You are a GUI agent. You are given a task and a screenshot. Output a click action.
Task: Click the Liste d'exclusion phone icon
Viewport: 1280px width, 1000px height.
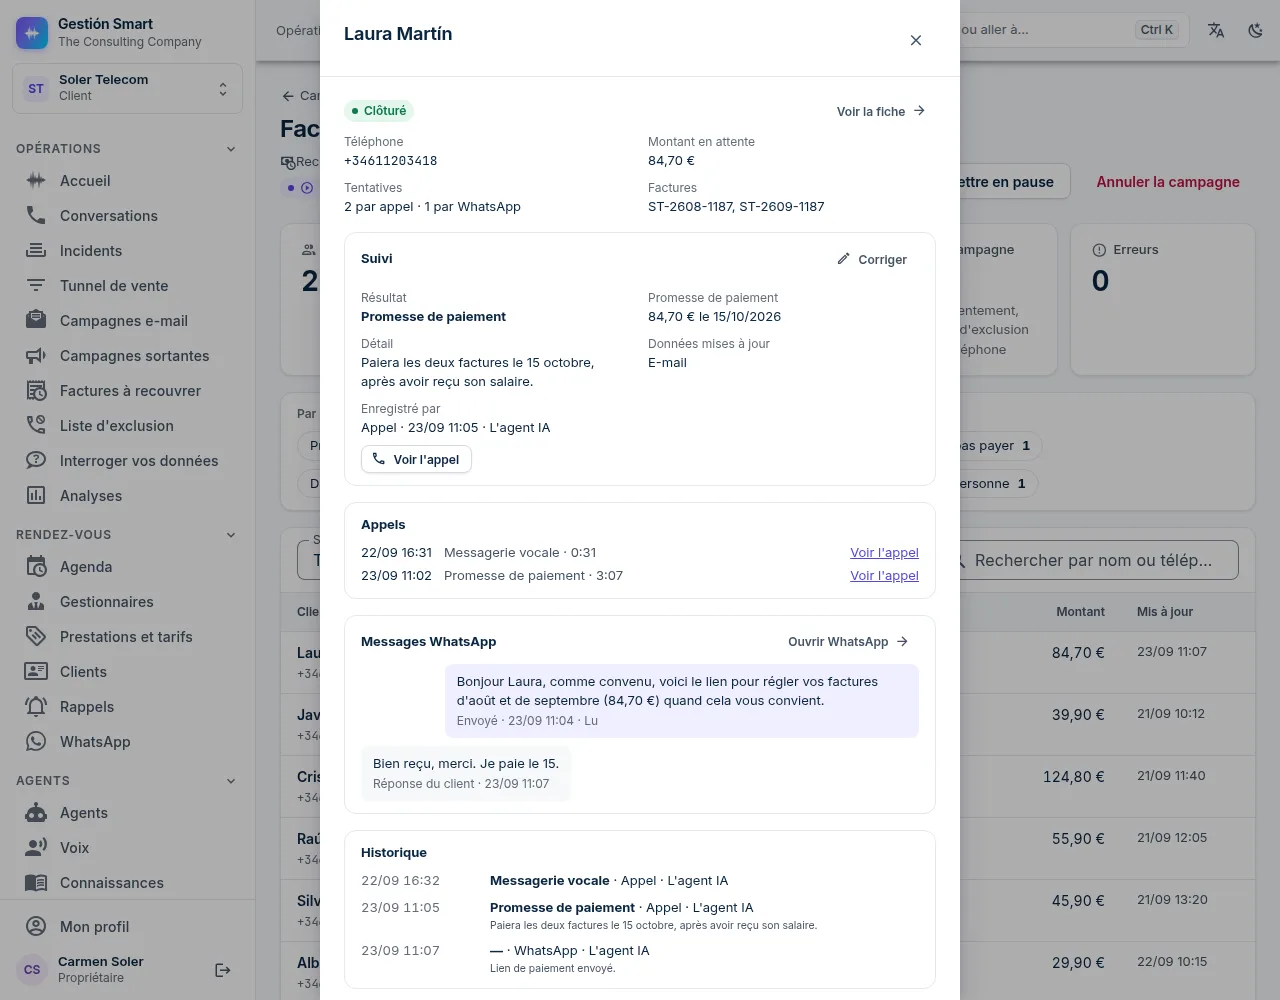click(x=36, y=426)
